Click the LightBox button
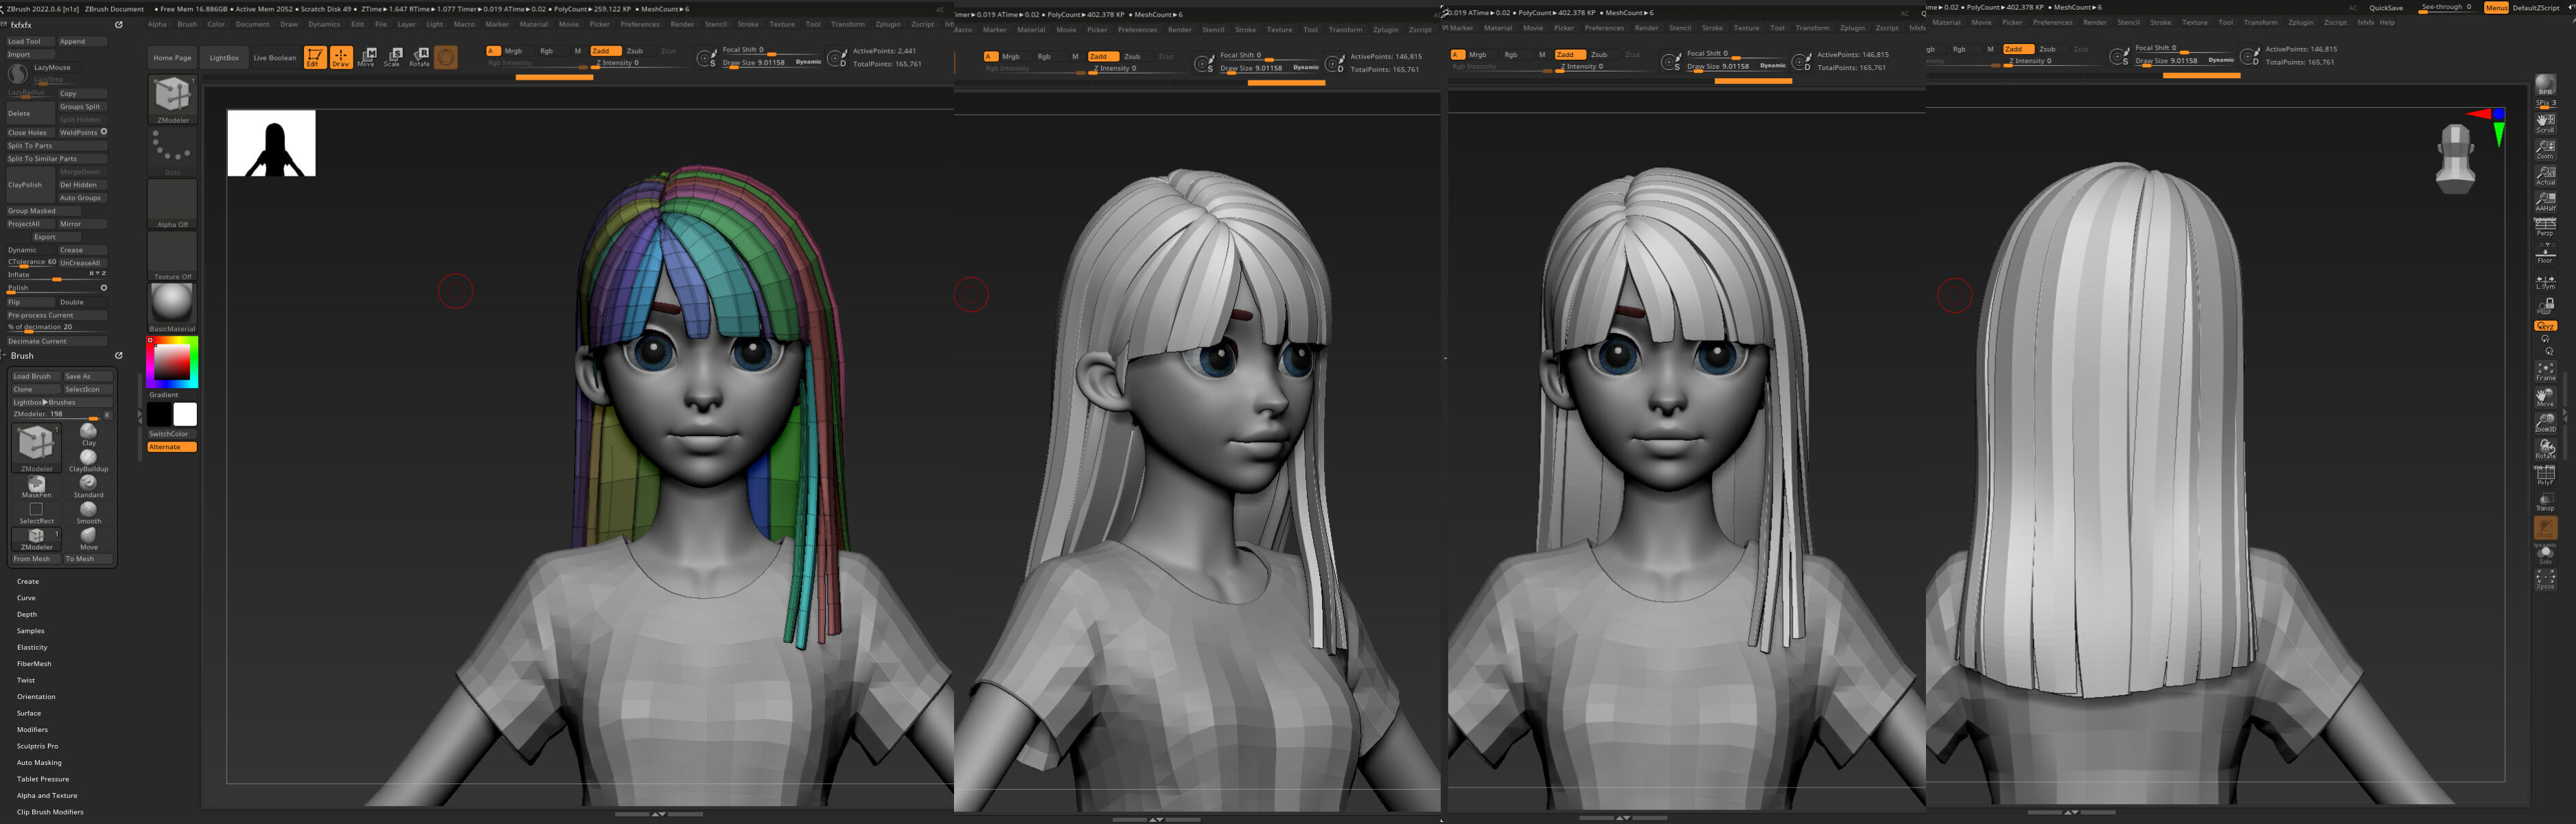 pos(224,58)
